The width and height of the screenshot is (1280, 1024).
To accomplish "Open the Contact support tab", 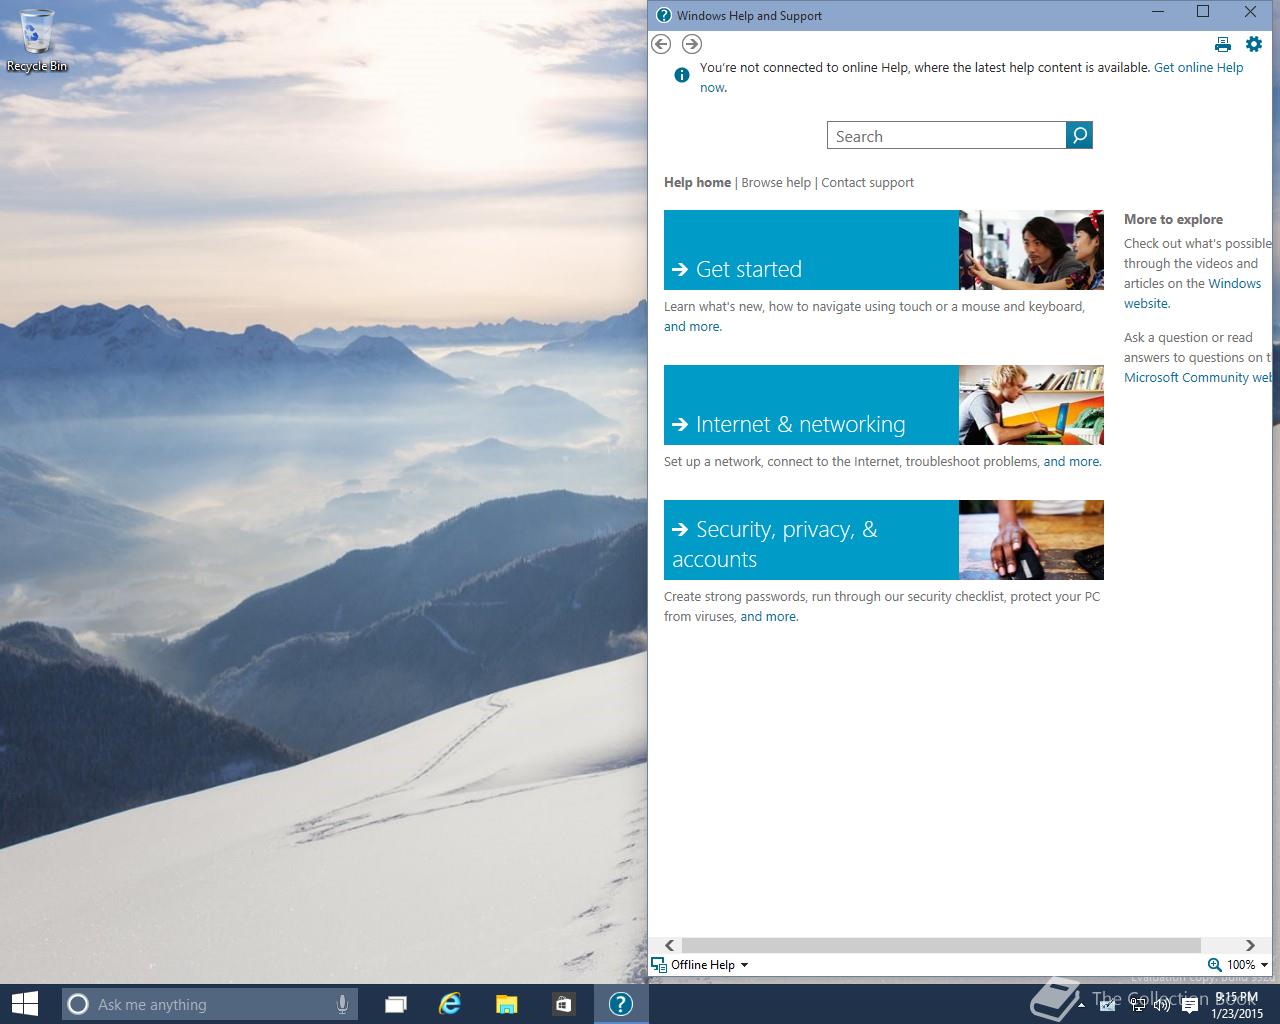I will (867, 182).
